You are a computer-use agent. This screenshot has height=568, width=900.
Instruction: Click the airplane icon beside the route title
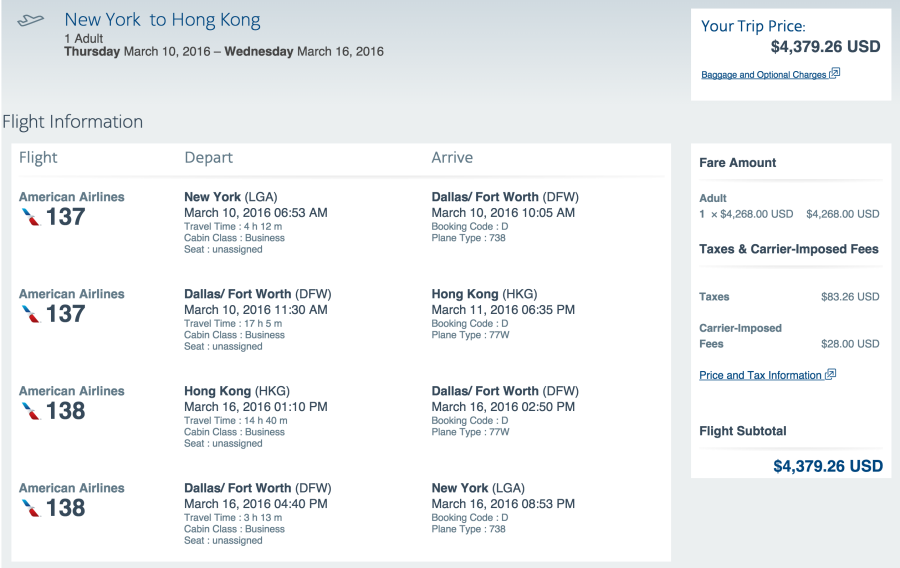[x=31, y=20]
